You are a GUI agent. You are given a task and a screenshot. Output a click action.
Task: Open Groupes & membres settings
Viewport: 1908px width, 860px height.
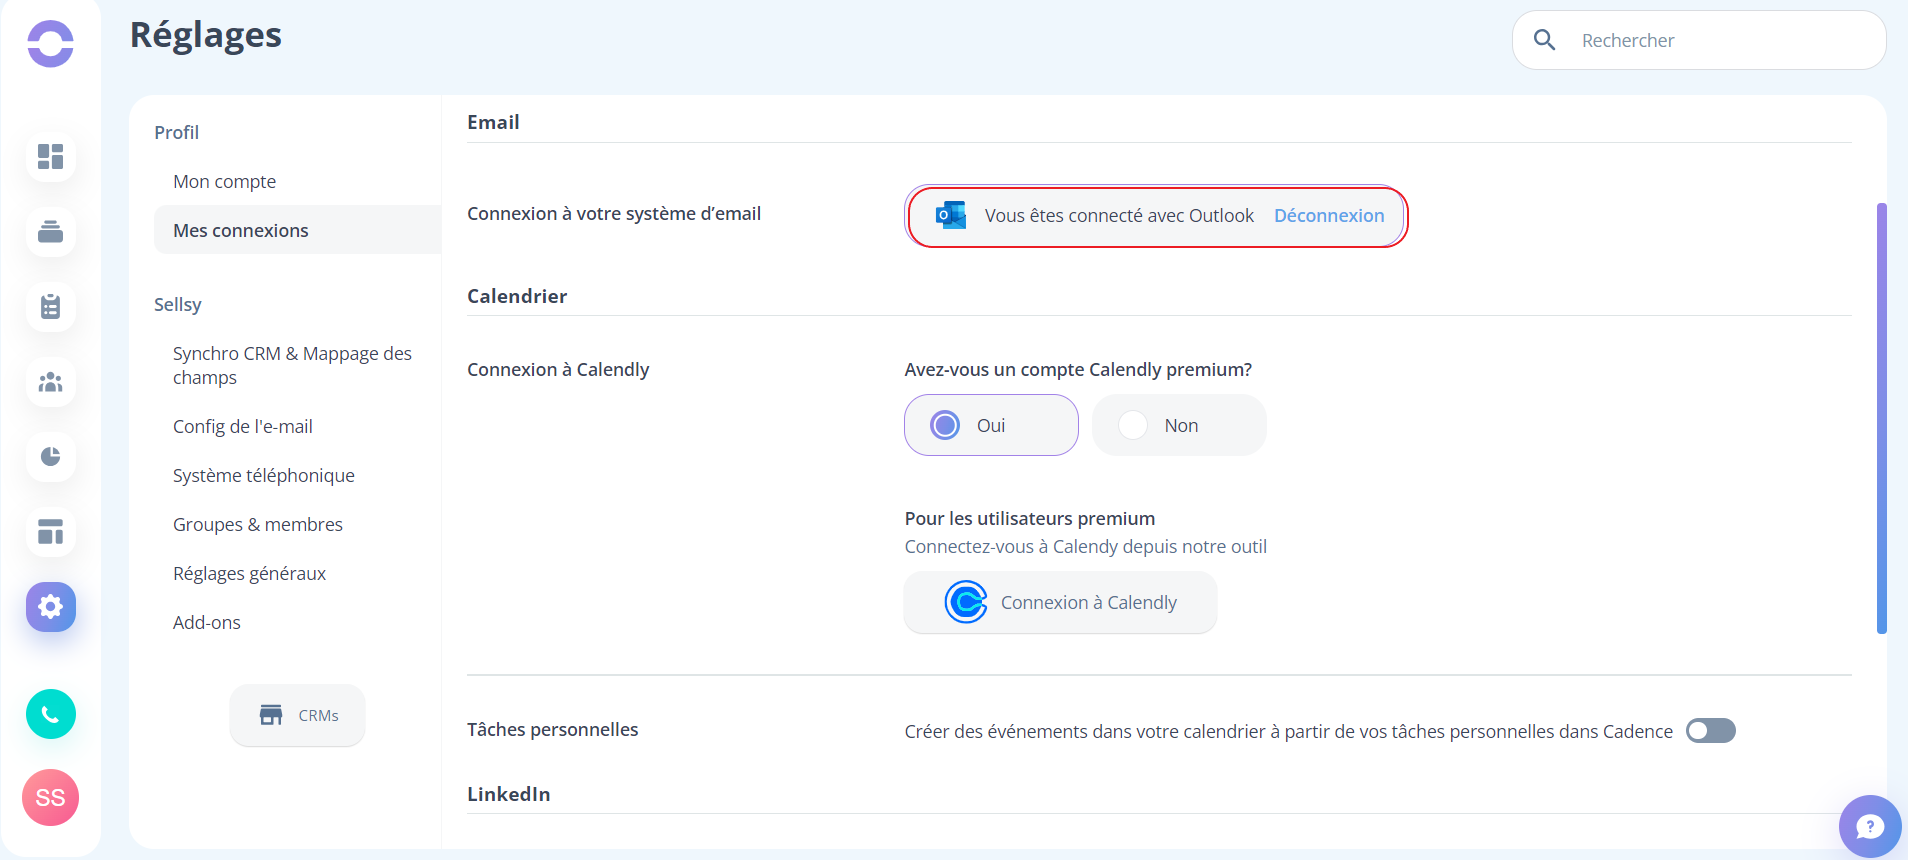[x=257, y=524]
